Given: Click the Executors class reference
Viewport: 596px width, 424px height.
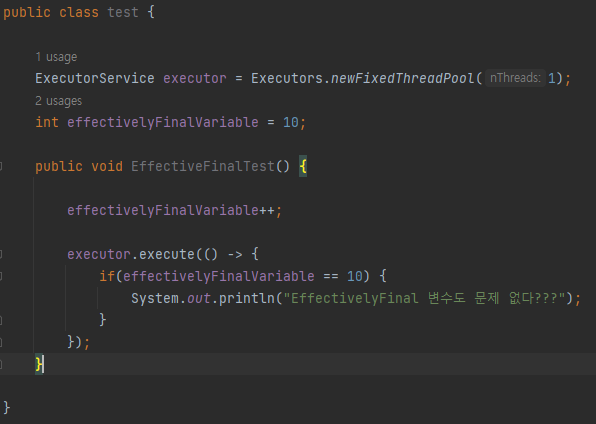Looking at the screenshot, I should tap(287, 78).
